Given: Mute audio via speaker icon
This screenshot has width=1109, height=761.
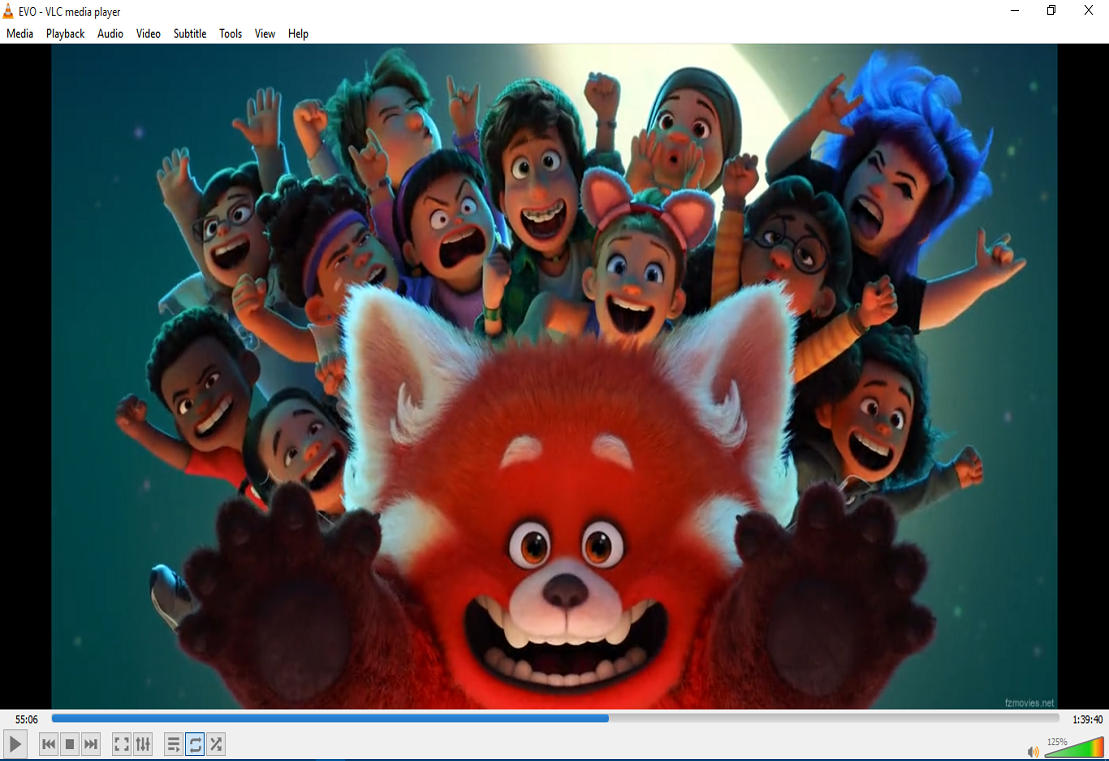Looking at the screenshot, I should pyautogui.click(x=1033, y=751).
